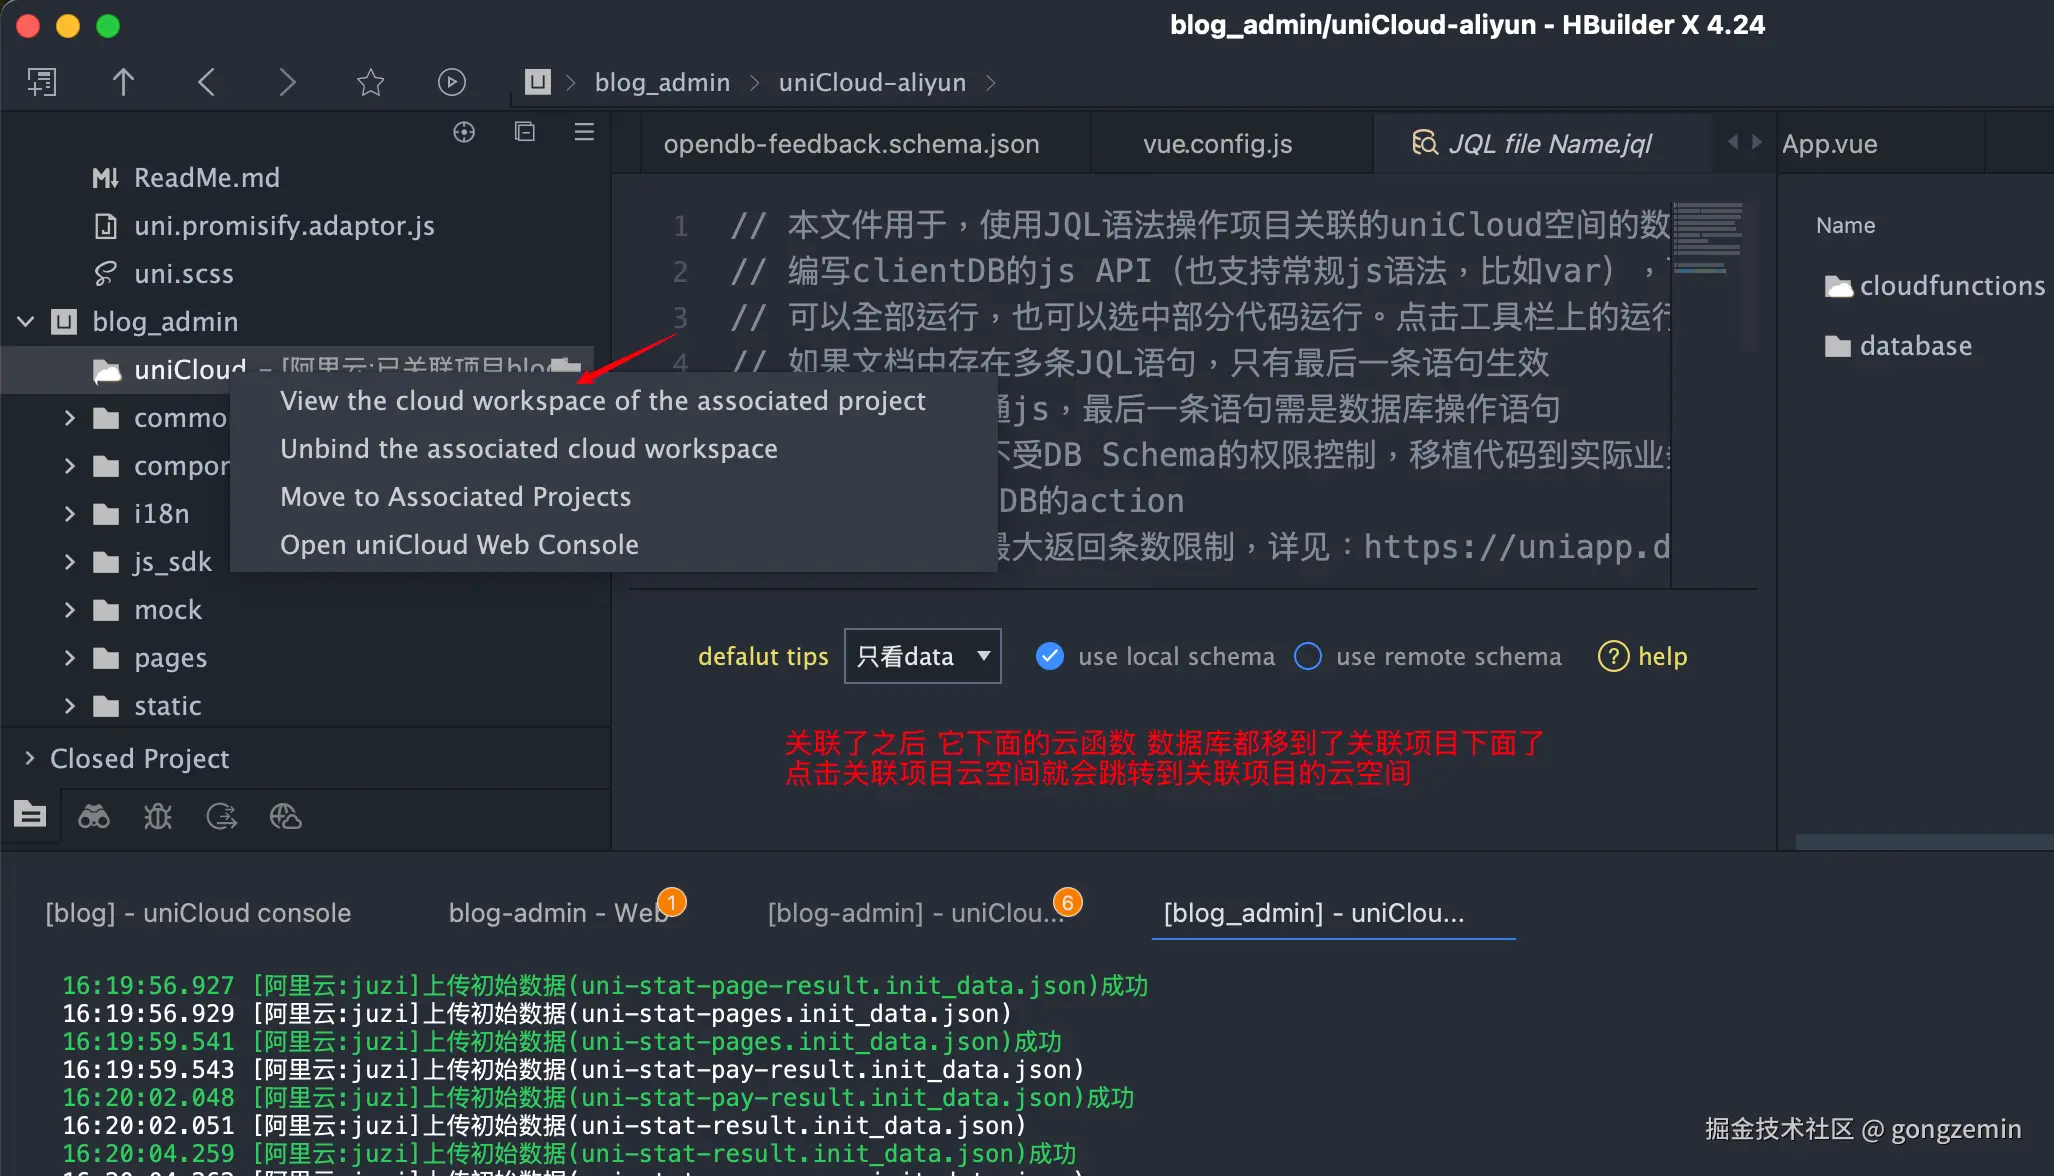Select the use local schema radio button

click(1050, 656)
